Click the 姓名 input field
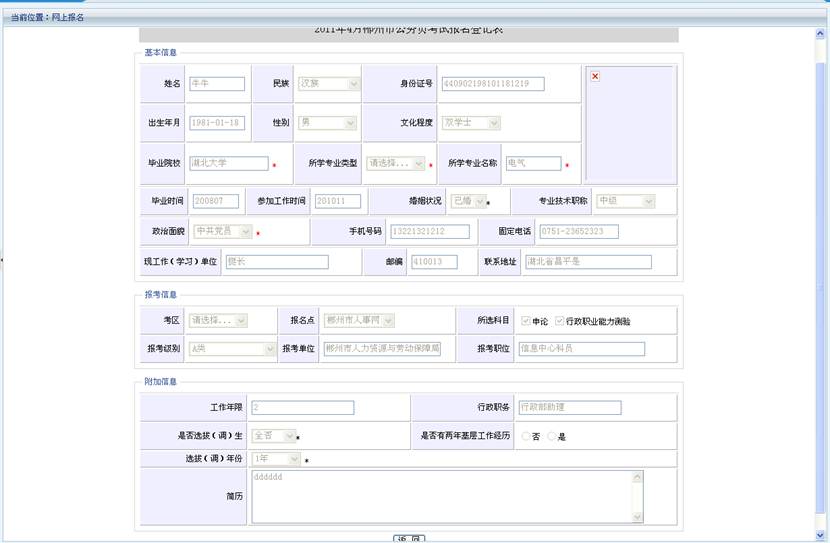The width and height of the screenshot is (830, 543). point(217,84)
